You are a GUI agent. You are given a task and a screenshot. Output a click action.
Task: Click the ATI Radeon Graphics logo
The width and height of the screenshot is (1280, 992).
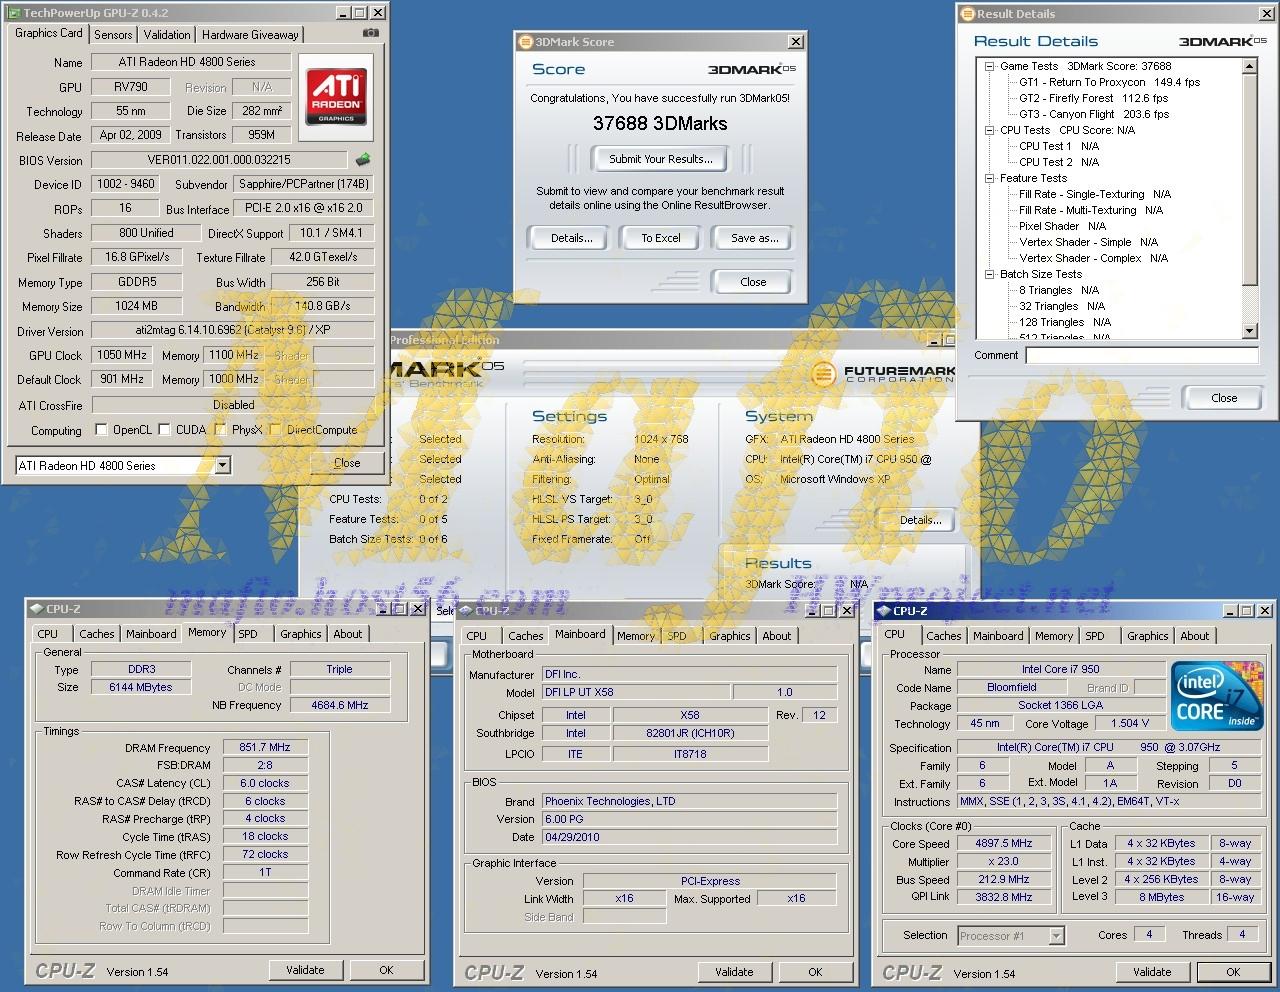(x=336, y=96)
